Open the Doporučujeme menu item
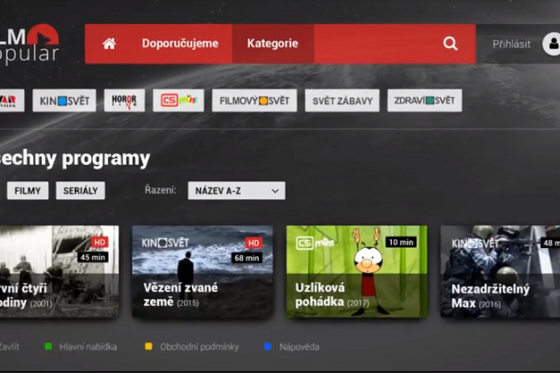This screenshot has height=373, width=560. (x=180, y=44)
